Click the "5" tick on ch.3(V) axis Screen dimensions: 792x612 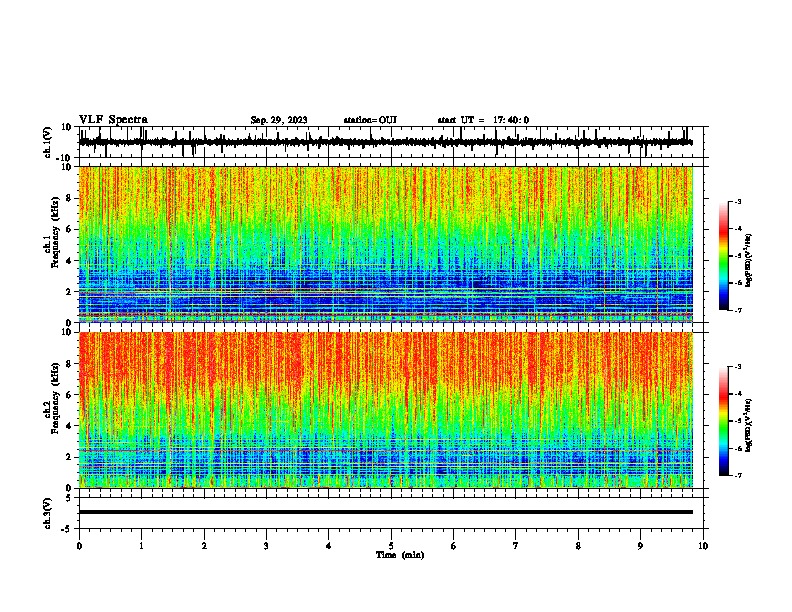69,497
